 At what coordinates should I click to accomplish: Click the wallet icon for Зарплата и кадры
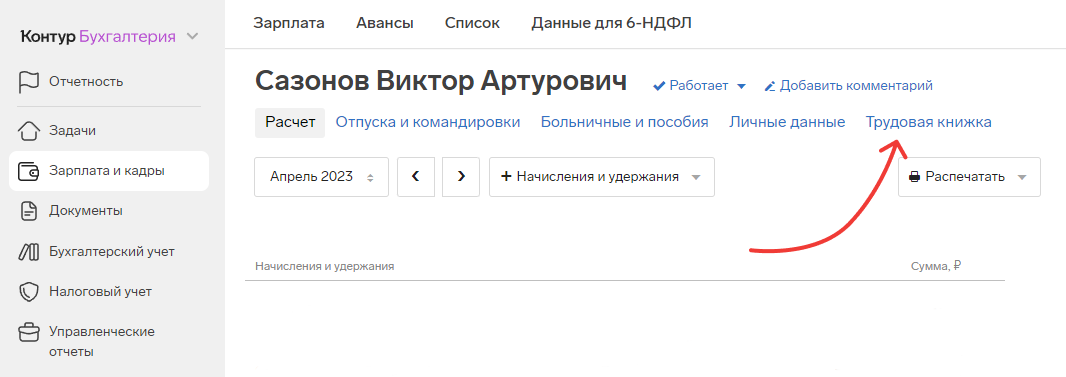[29, 171]
